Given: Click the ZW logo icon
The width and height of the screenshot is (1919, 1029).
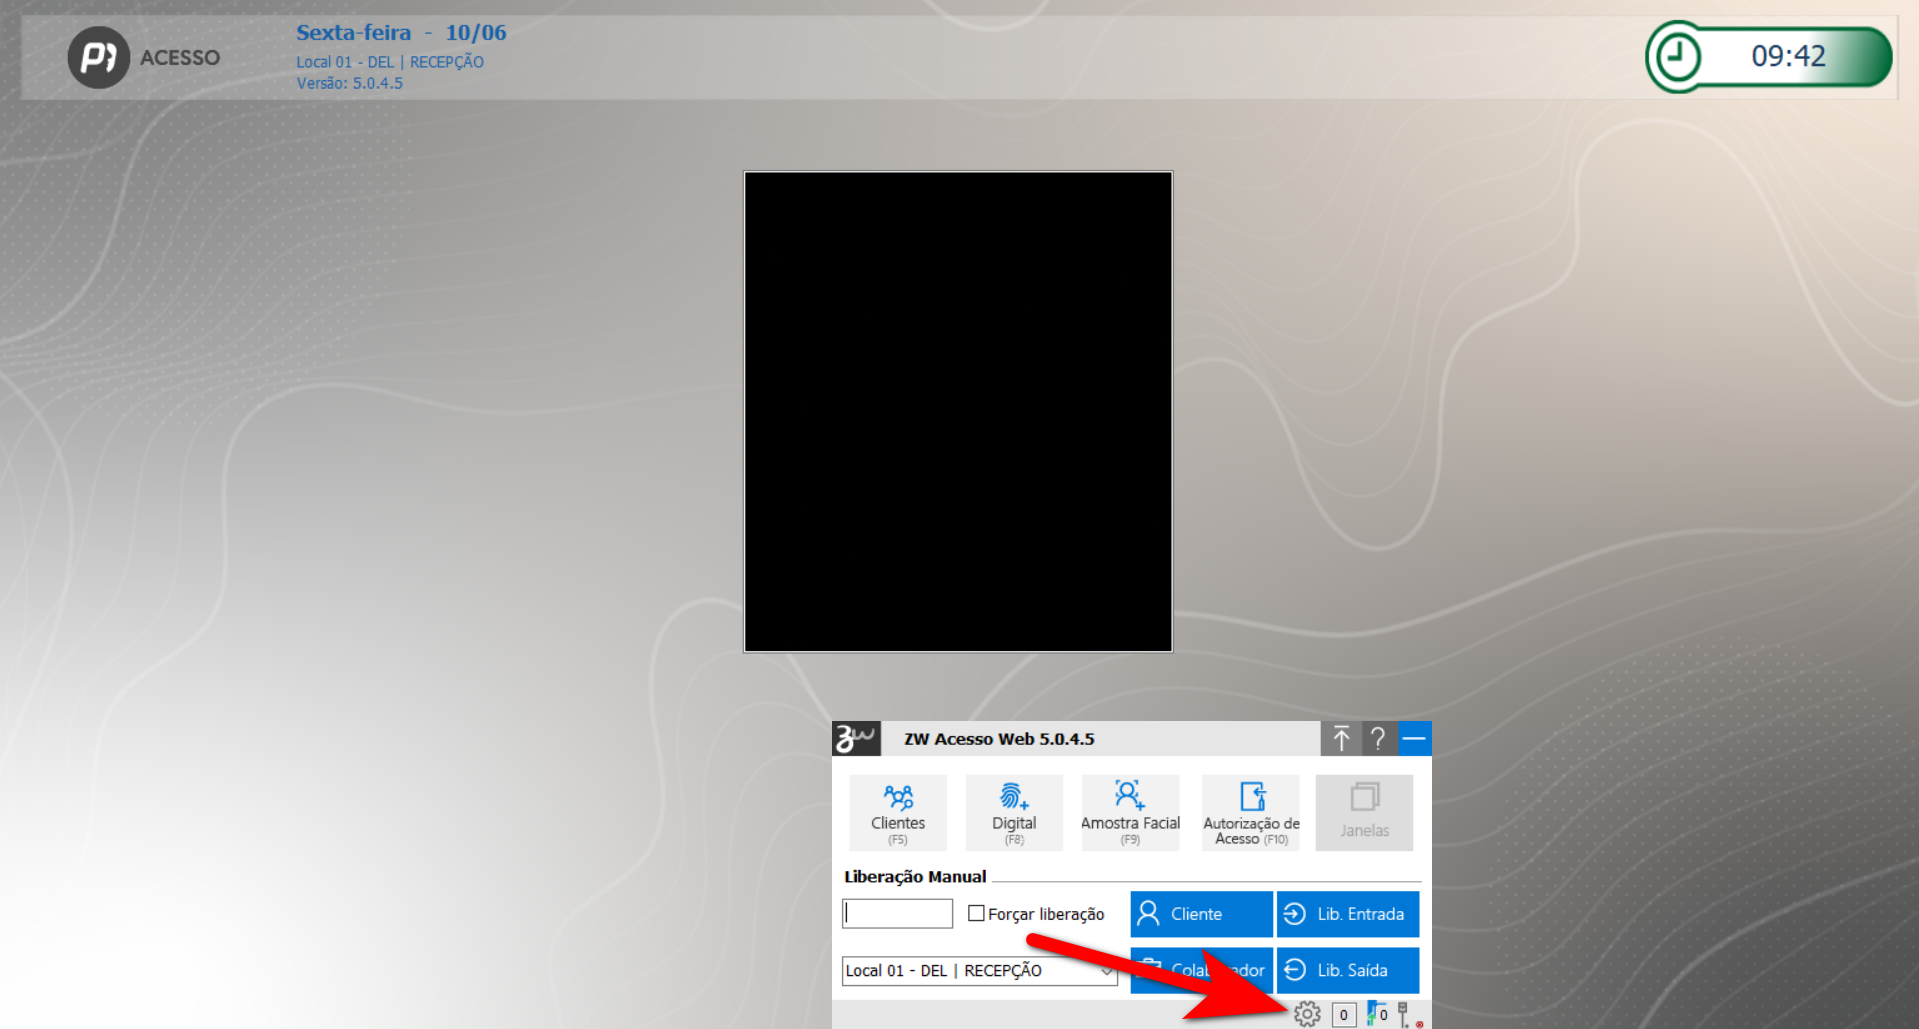Looking at the screenshot, I should [x=856, y=739].
